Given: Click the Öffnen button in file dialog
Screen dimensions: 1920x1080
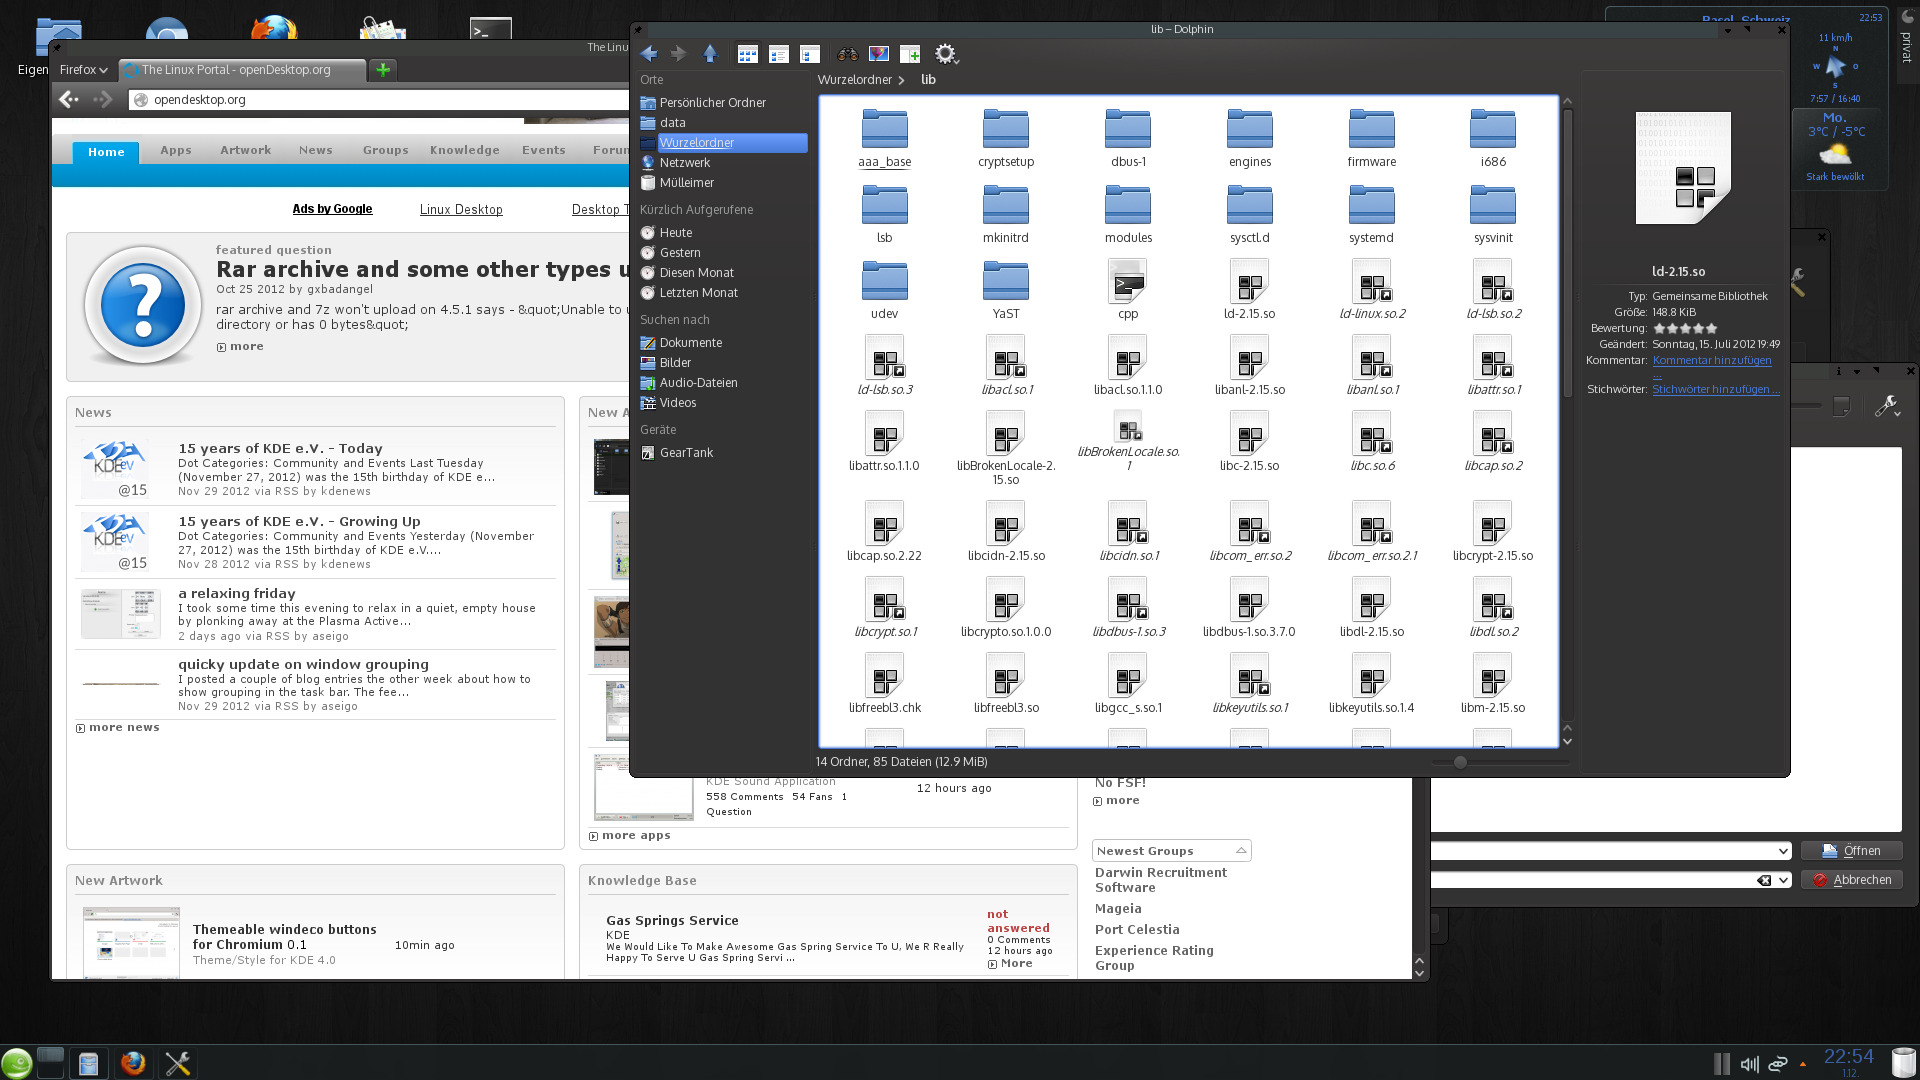Looking at the screenshot, I should (1851, 851).
